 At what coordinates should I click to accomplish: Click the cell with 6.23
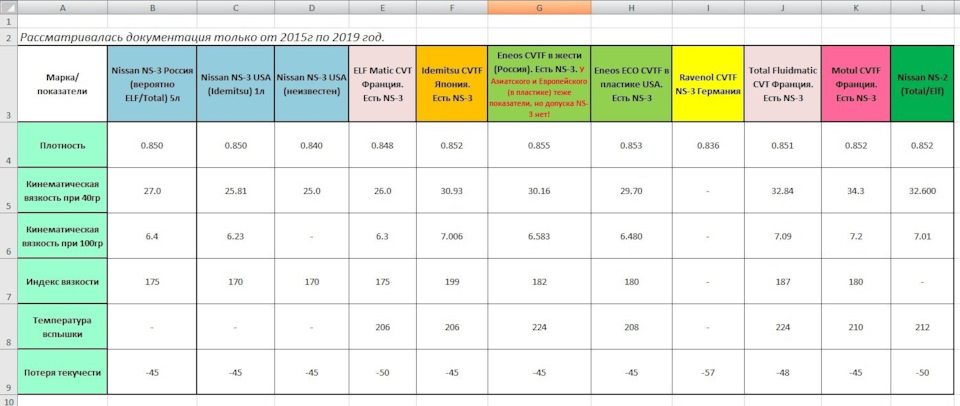click(x=236, y=236)
